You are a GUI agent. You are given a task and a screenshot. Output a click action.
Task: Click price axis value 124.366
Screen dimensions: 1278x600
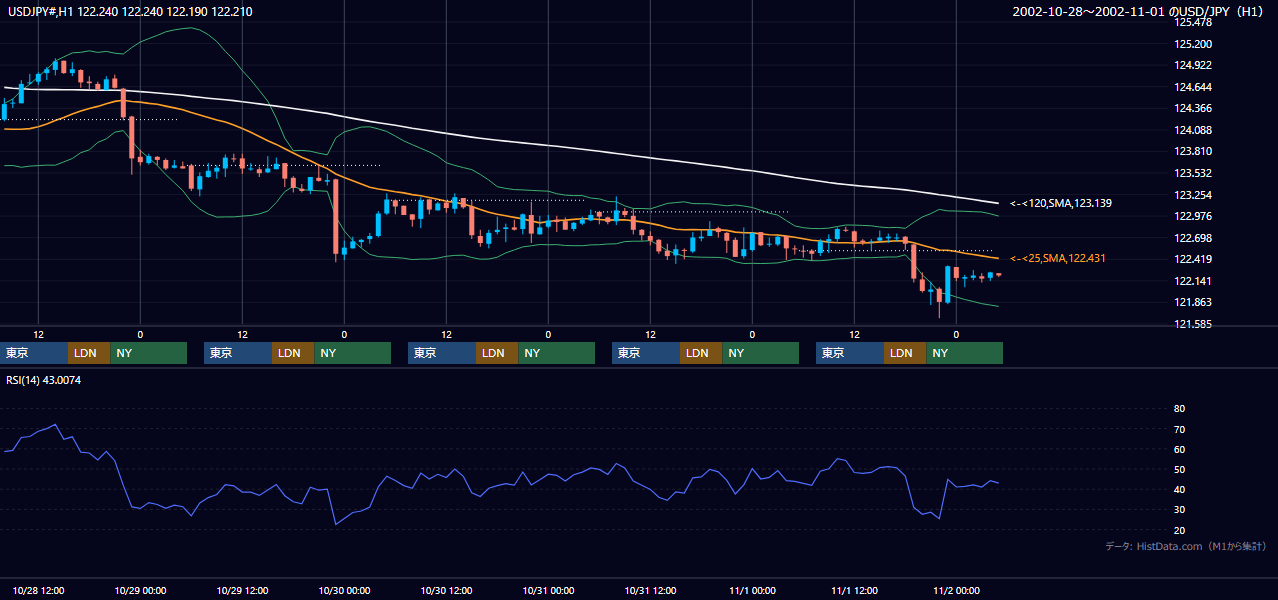pyautogui.click(x=1193, y=108)
